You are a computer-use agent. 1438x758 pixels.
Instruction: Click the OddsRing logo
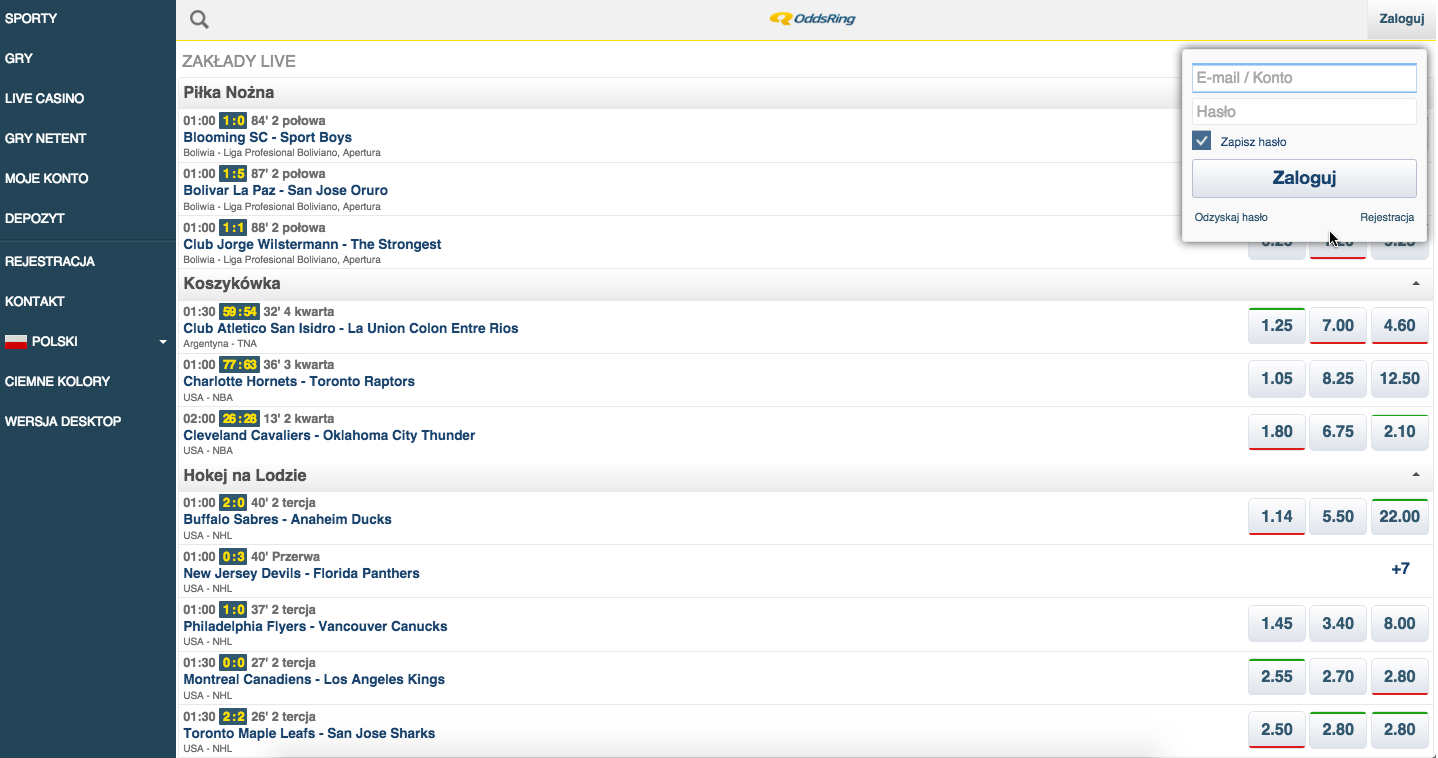pyautogui.click(x=813, y=18)
